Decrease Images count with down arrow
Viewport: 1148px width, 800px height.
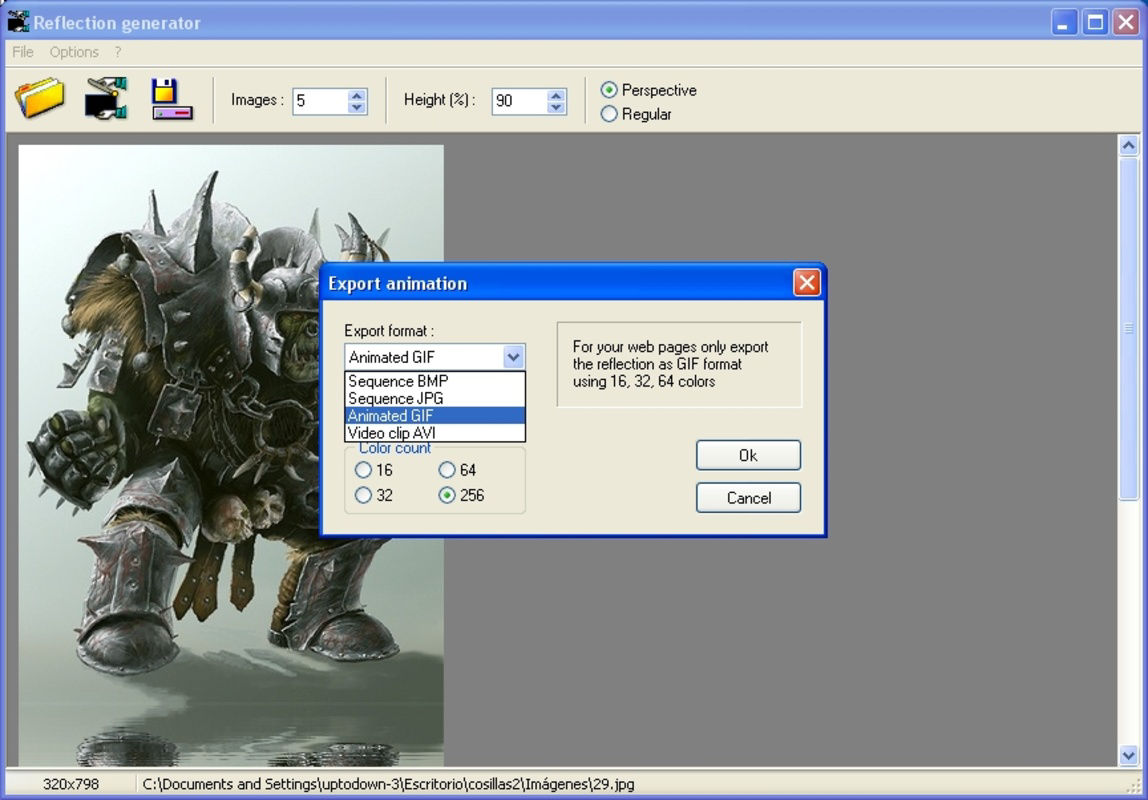pos(357,107)
